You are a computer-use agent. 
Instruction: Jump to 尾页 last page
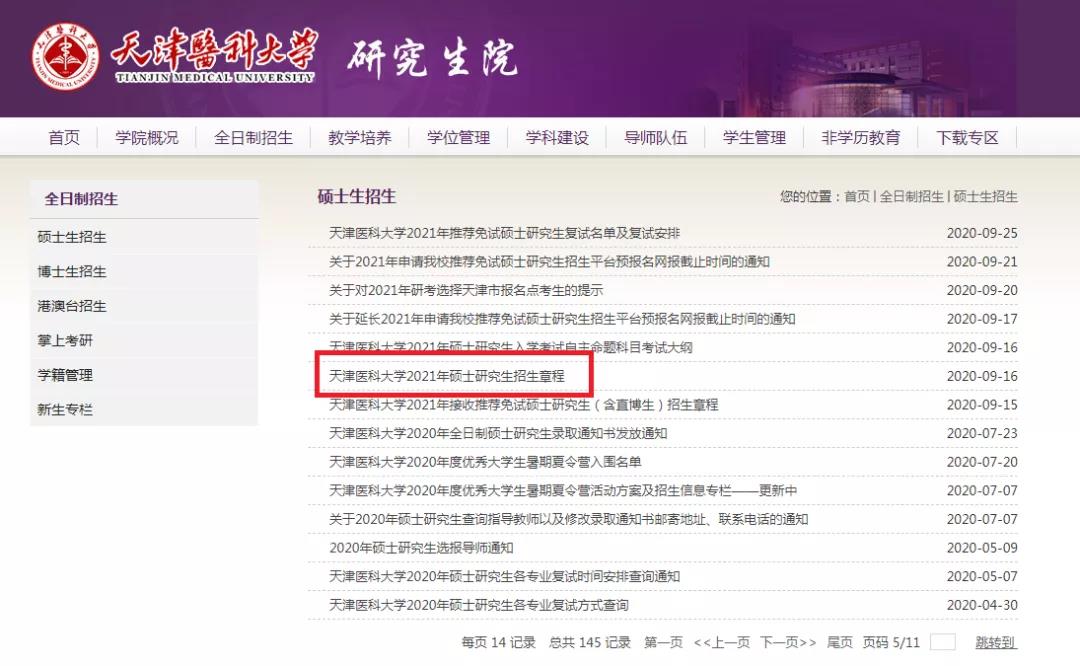click(840, 643)
